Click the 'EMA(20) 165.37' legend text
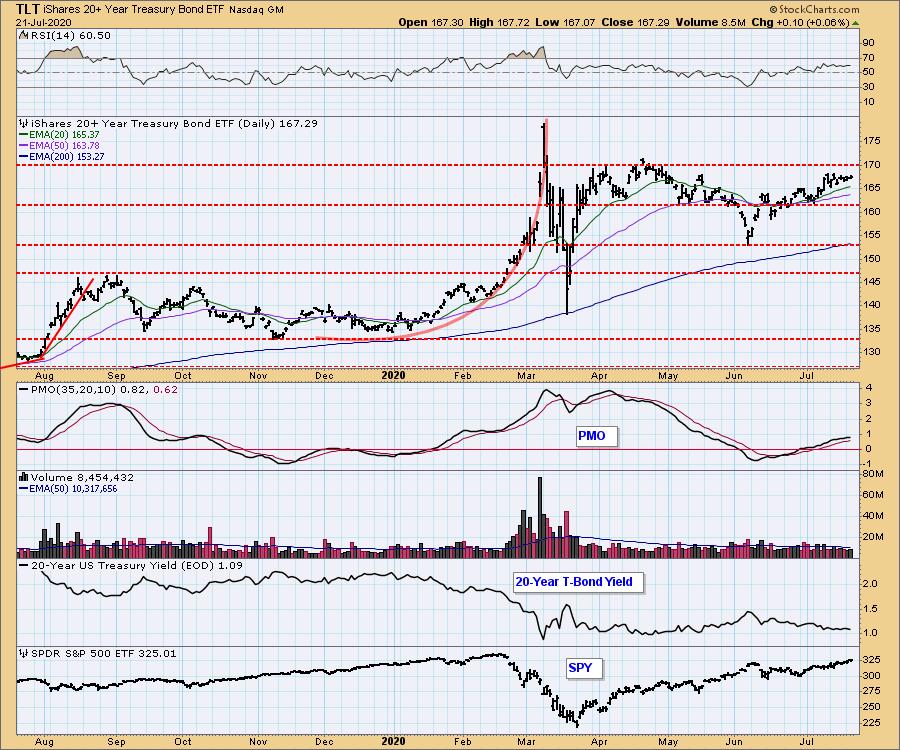900x750 pixels. [64, 135]
